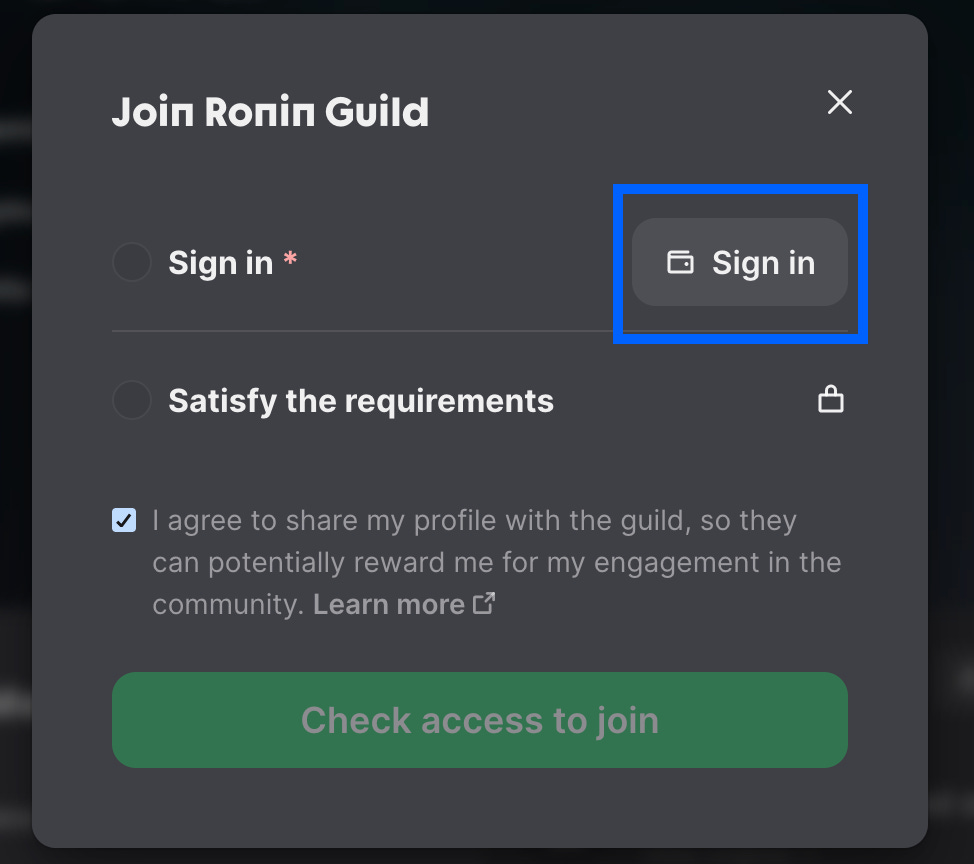This screenshot has width=974, height=864.
Task: Collapse the Sign in step row
Action: click(x=220, y=262)
